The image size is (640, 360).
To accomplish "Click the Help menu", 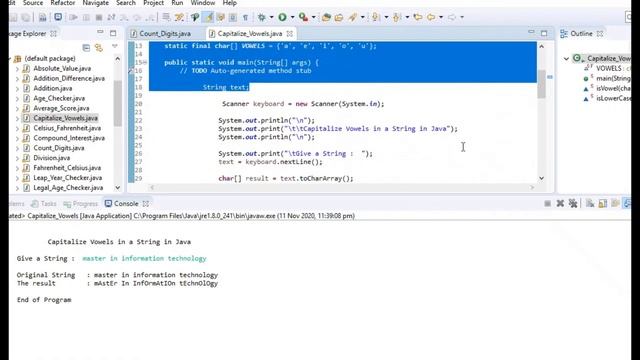I will 229,3.
